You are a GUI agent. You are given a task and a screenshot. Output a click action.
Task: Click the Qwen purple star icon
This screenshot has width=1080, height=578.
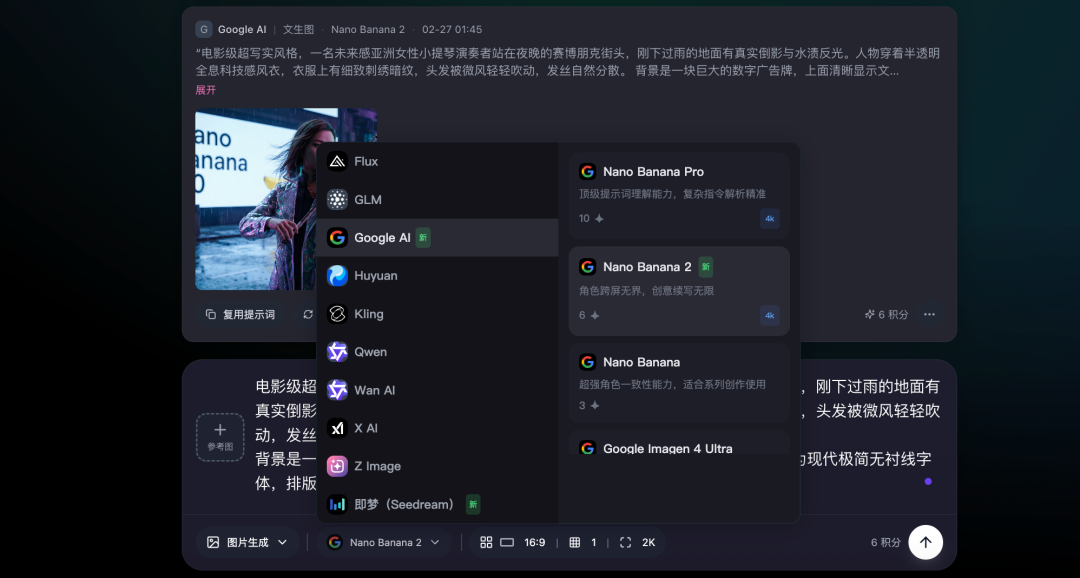pyautogui.click(x=337, y=352)
